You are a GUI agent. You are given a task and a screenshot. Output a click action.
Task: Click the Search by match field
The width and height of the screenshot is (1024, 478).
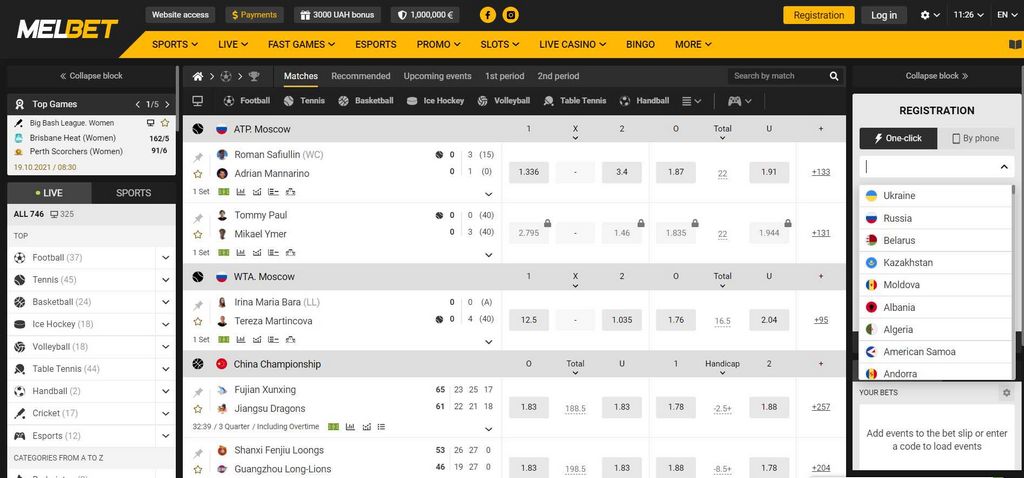pyautogui.click(x=776, y=76)
